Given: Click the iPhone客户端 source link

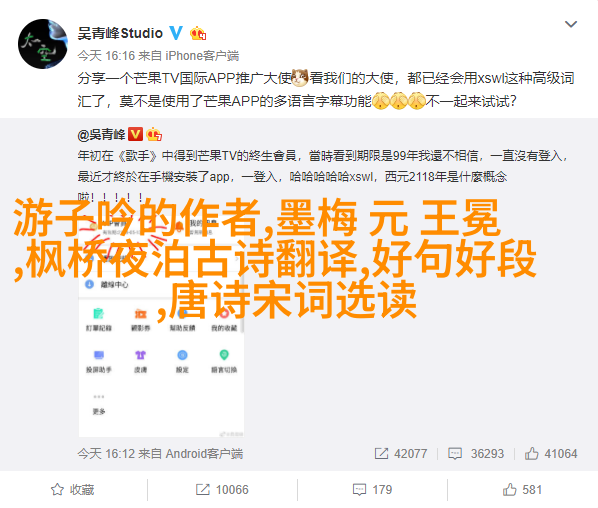Looking at the screenshot, I should tap(202, 56).
